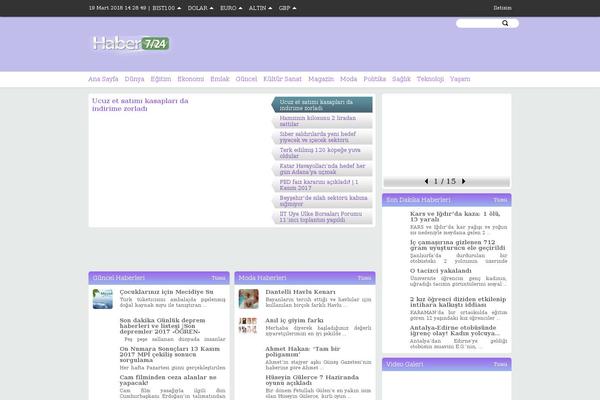Viewport: 600px width, 400px height.
Task: Open the Magazin menu item
Action: point(321,79)
